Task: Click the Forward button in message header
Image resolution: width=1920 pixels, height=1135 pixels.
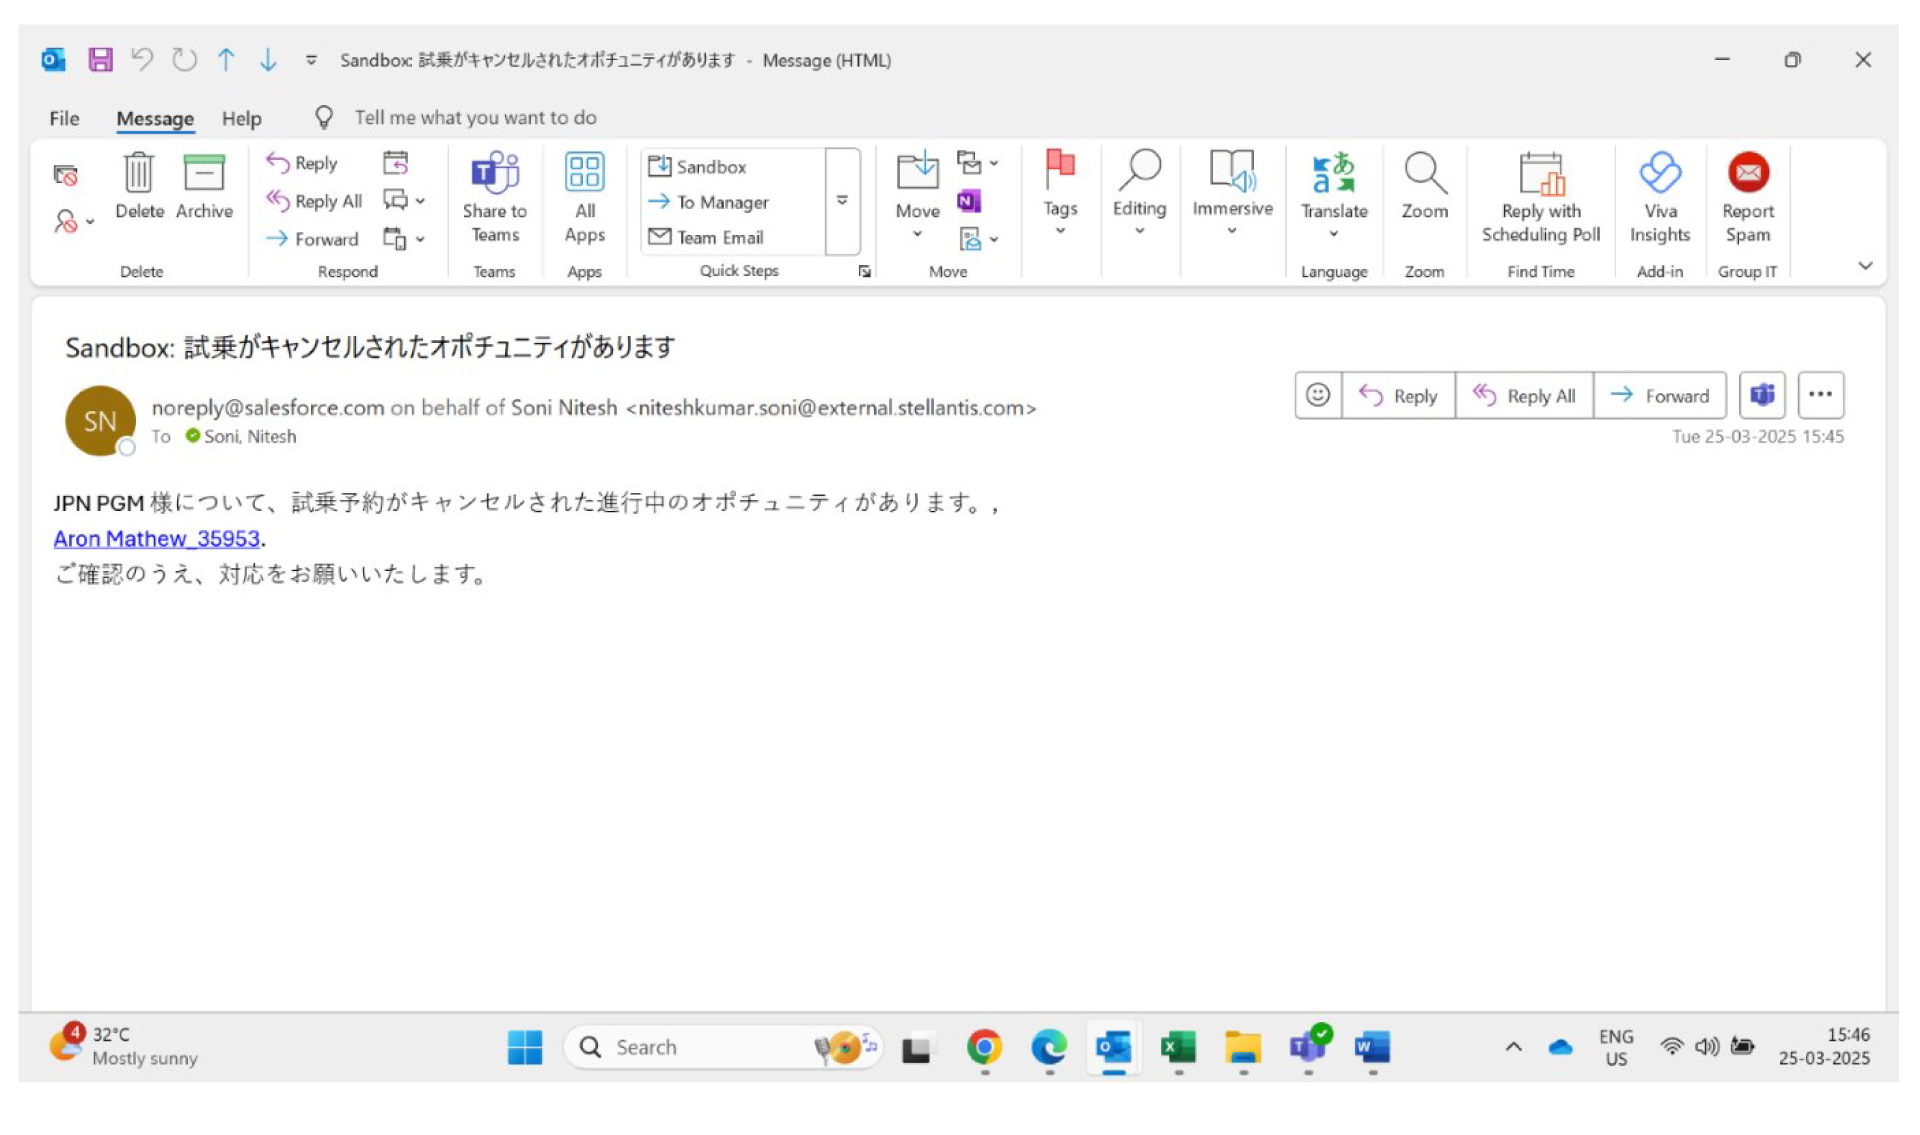Action: (1659, 396)
